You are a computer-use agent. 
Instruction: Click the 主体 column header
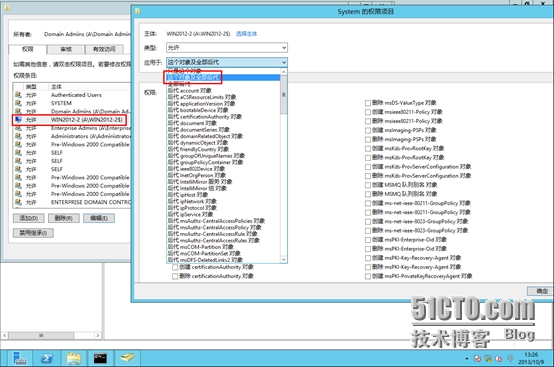90,87
